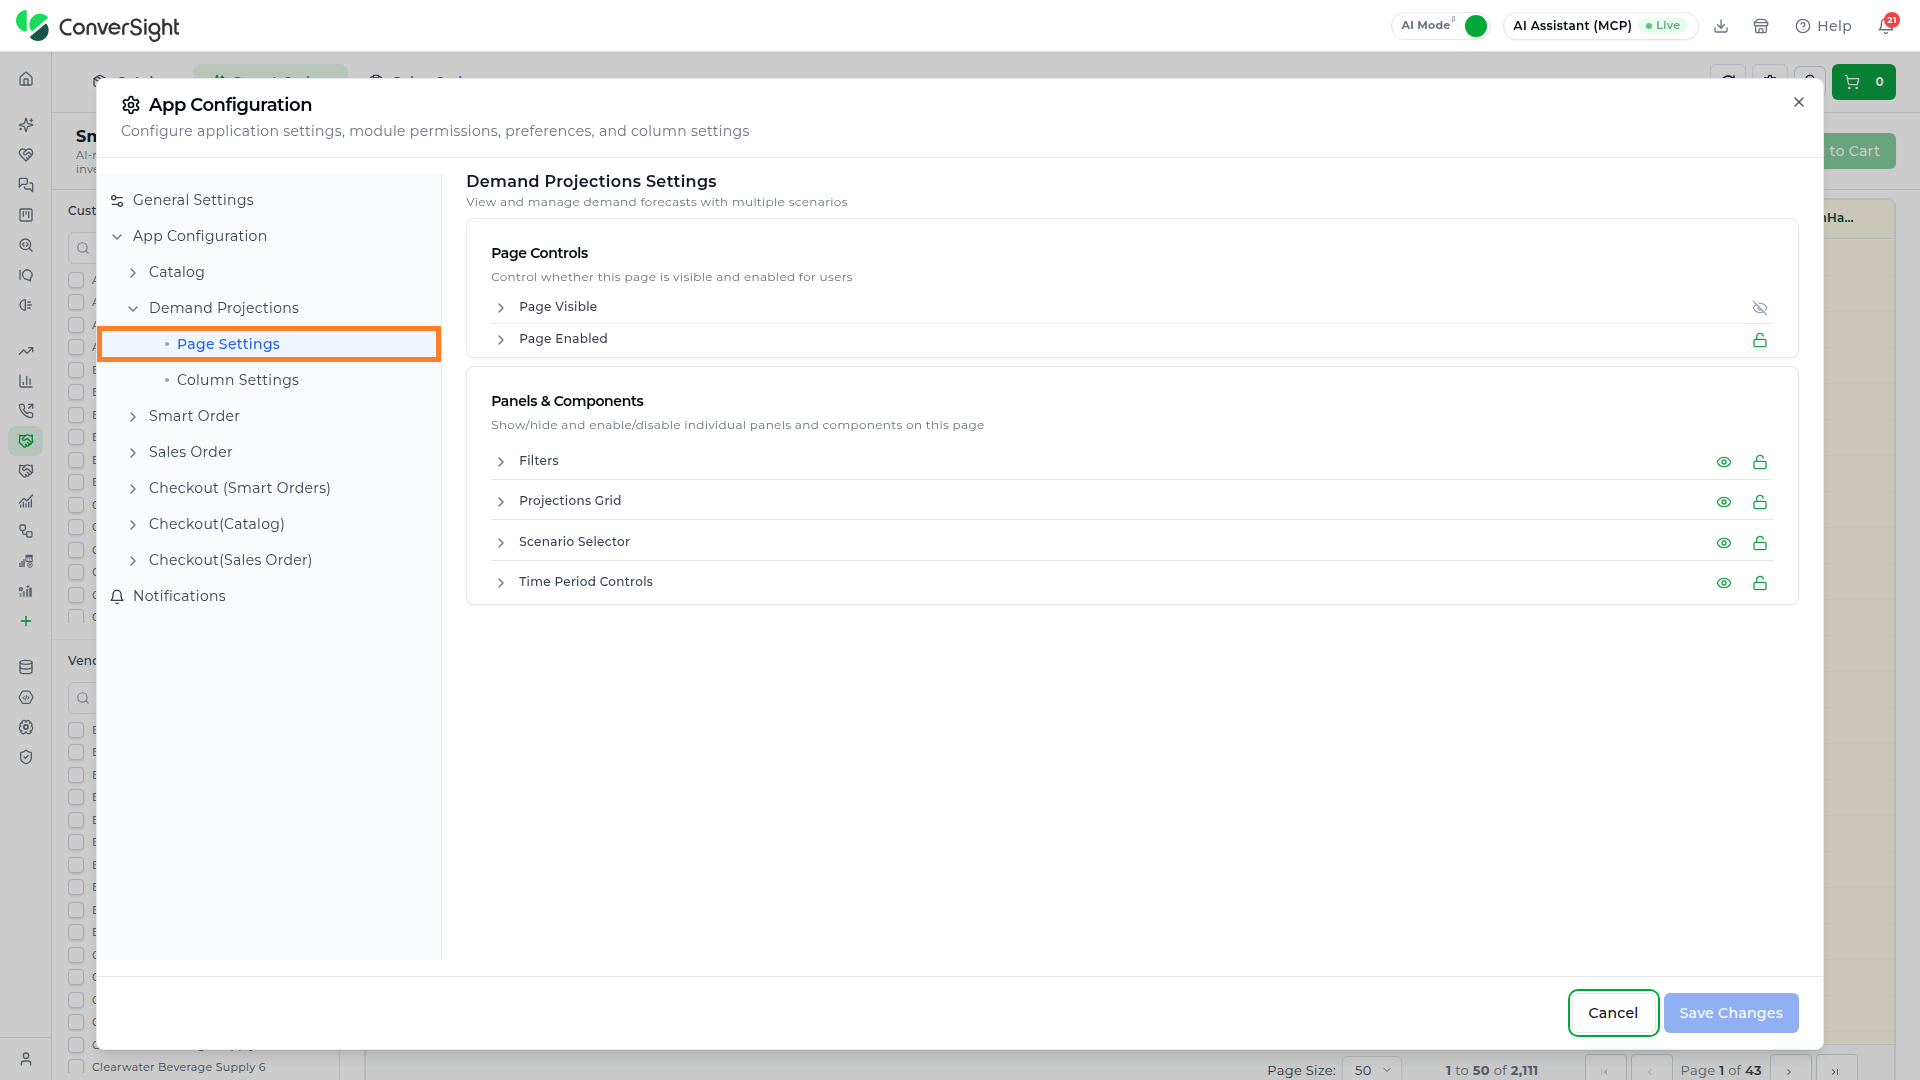Viewport: 1920px width, 1080px height.
Task: Open the Page Size dropdown
Action: (1372, 1070)
